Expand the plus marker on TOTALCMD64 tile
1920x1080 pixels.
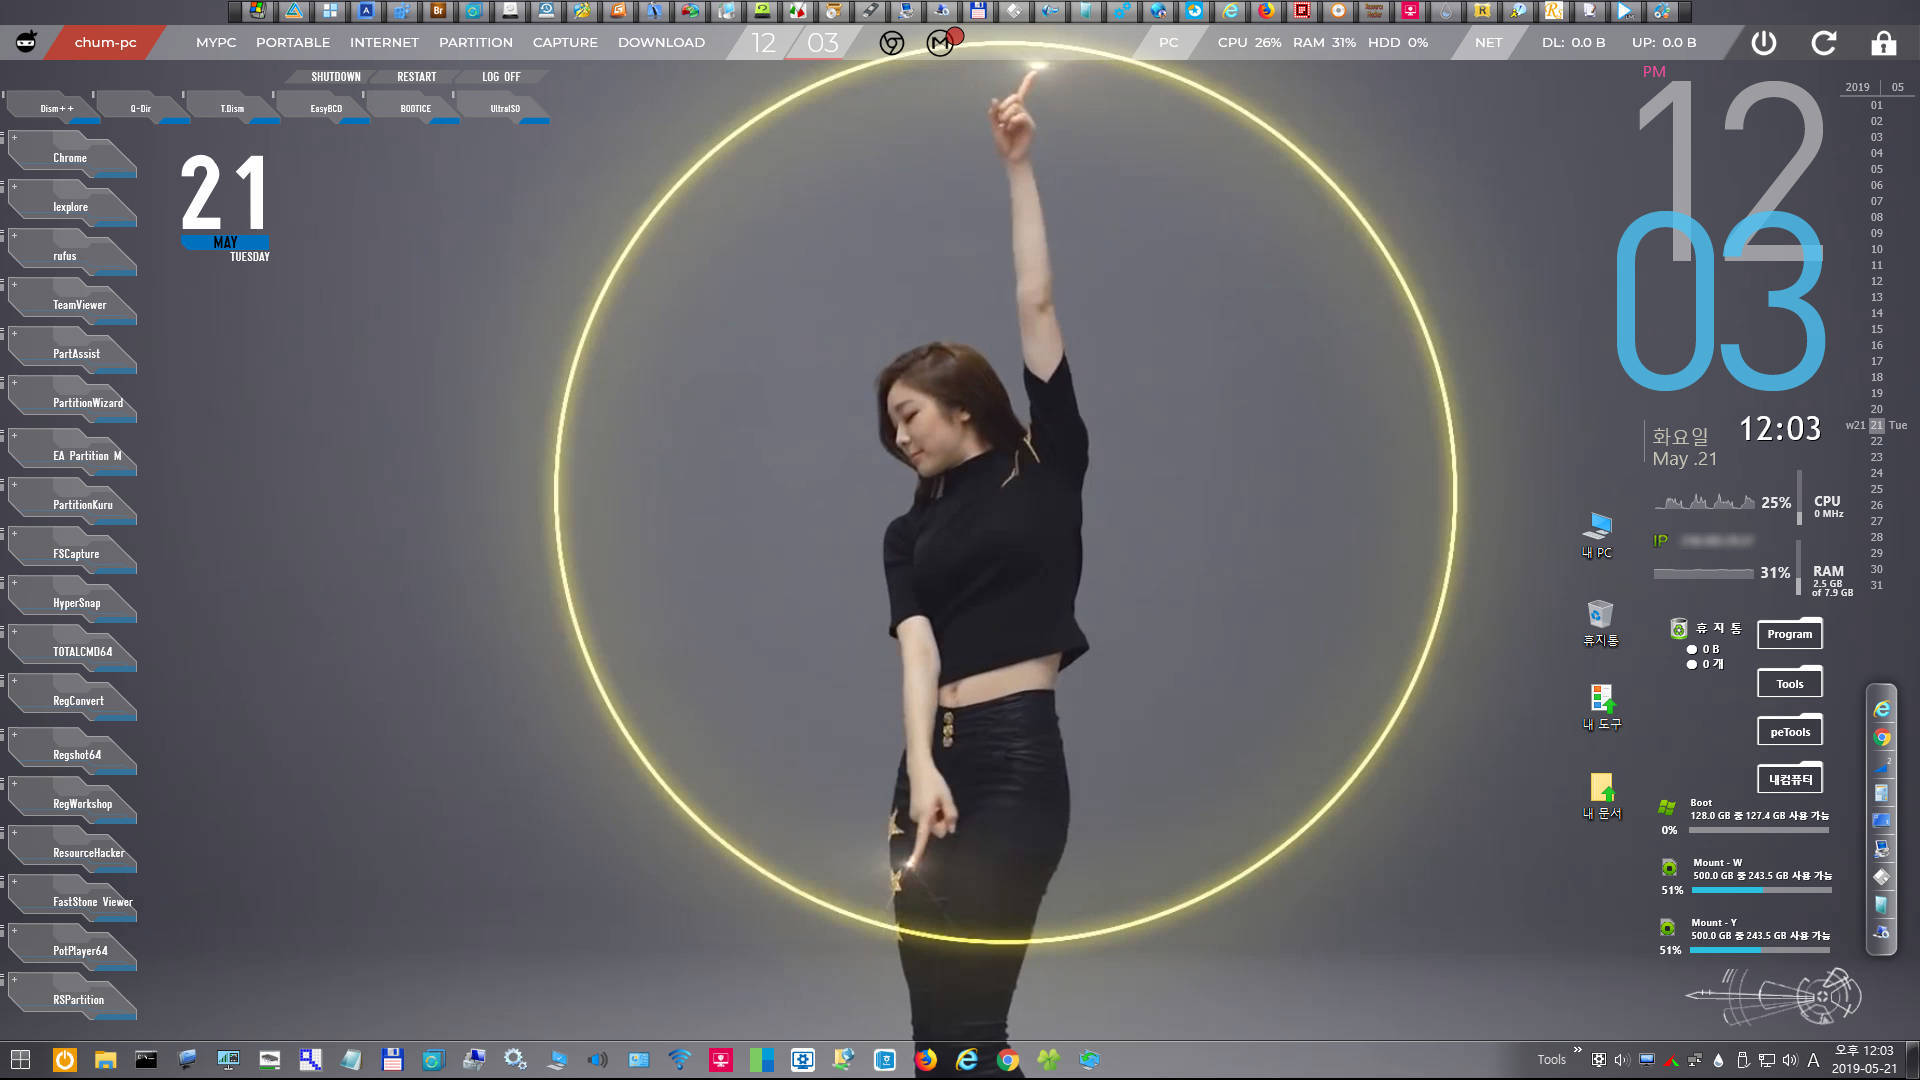click(x=14, y=632)
